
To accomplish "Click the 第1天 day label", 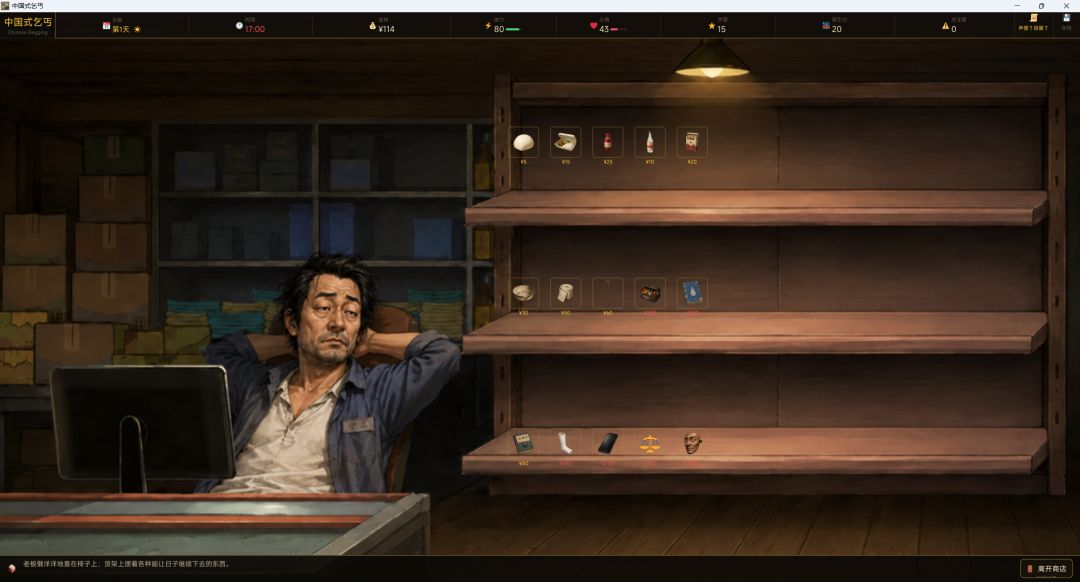I will (x=121, y=29).
